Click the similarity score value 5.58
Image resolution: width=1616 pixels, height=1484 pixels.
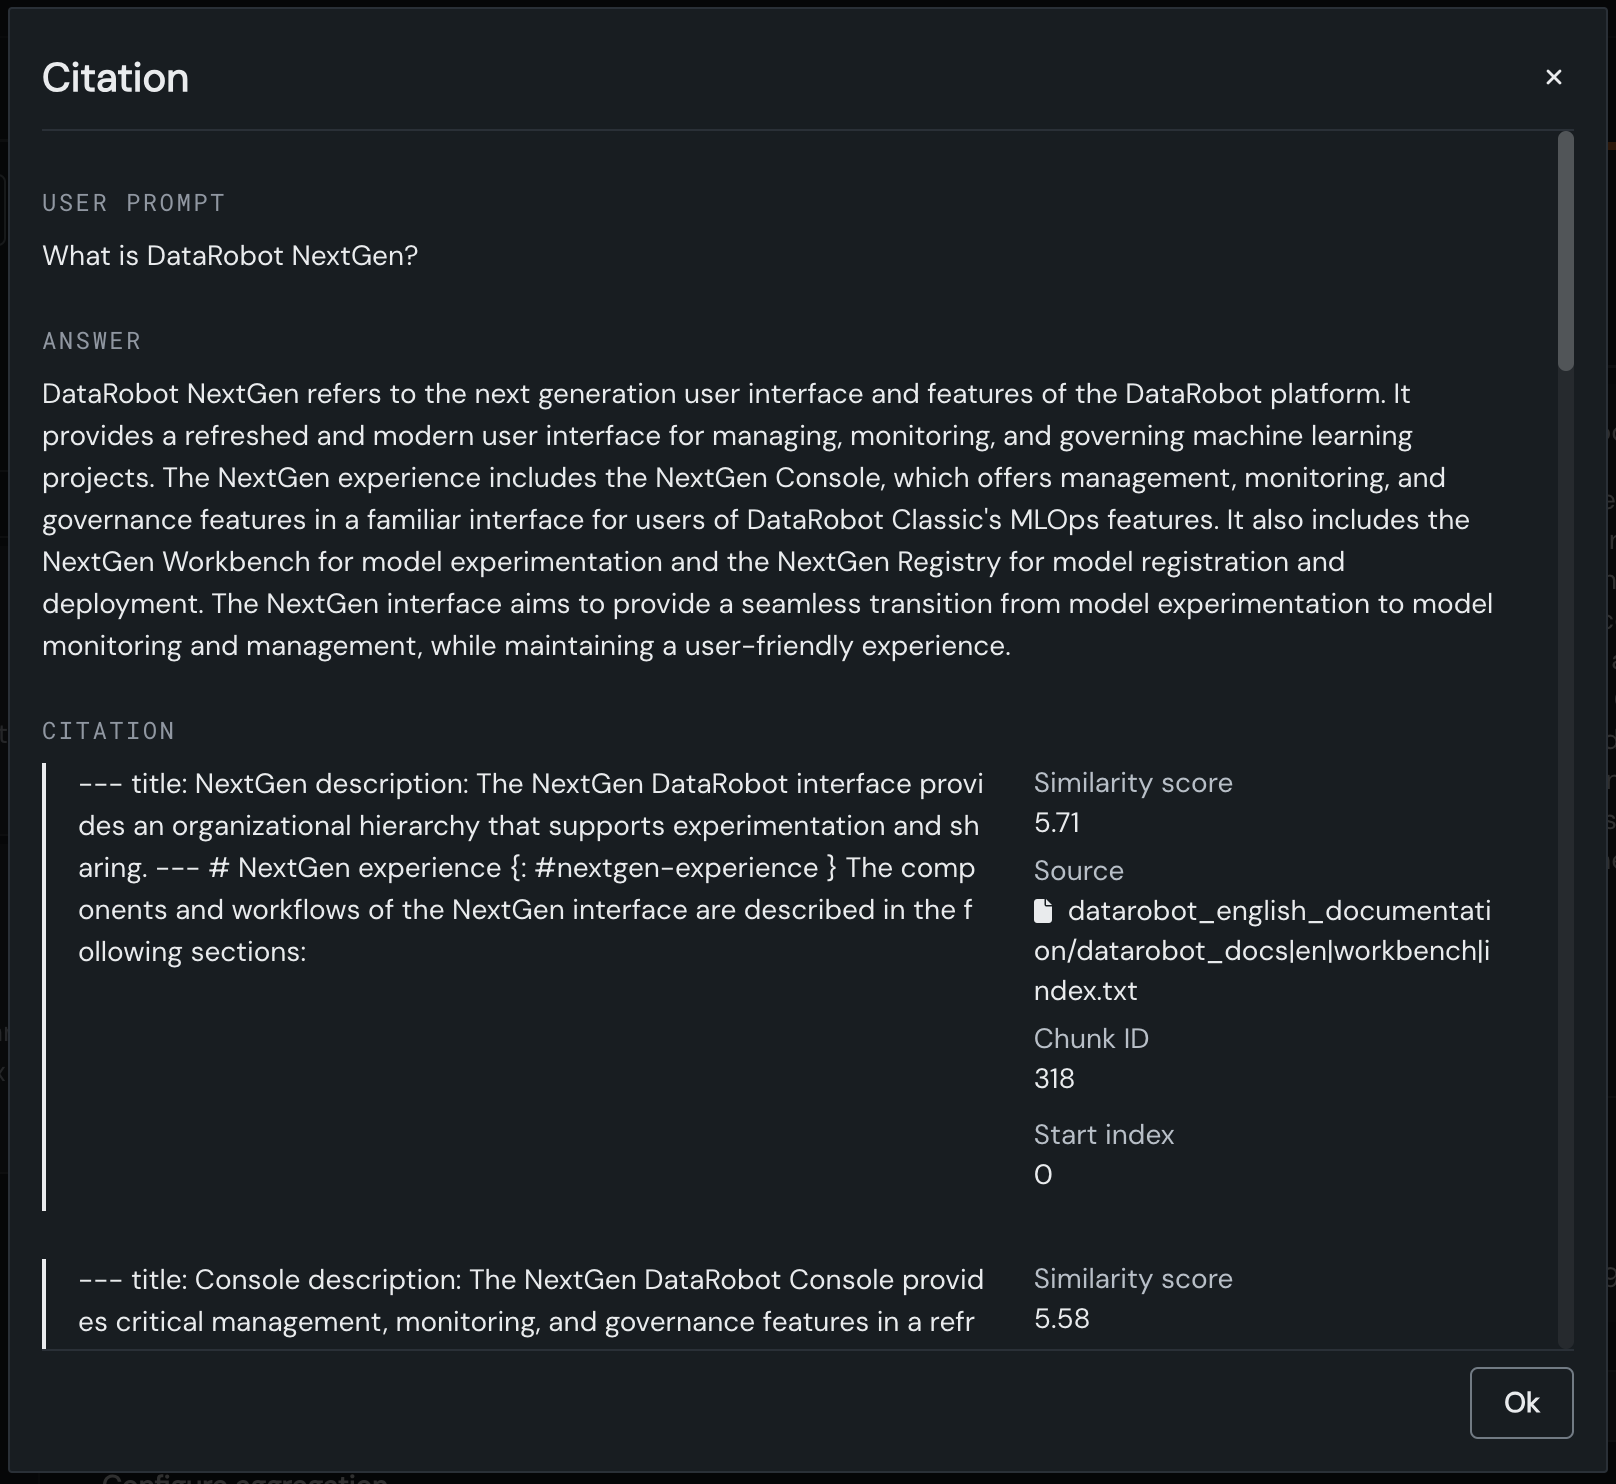[x=1061, y=1319]
